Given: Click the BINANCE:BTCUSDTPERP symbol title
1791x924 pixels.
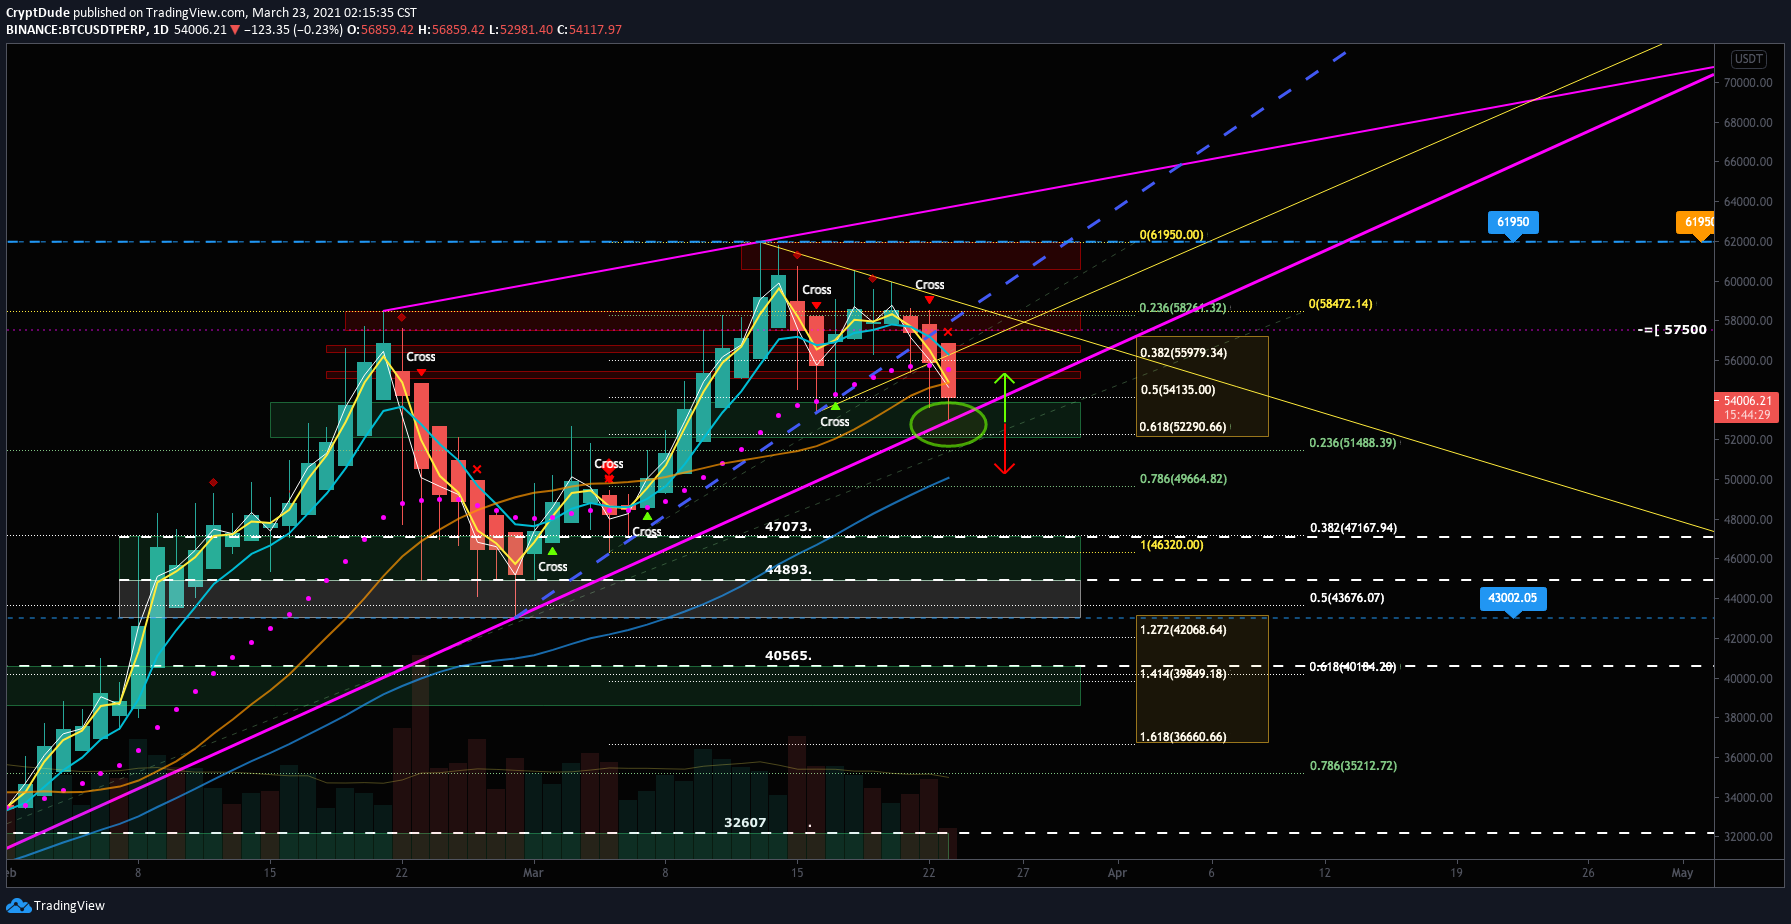Looking at the screenshot, I should [x=75, y=30].
